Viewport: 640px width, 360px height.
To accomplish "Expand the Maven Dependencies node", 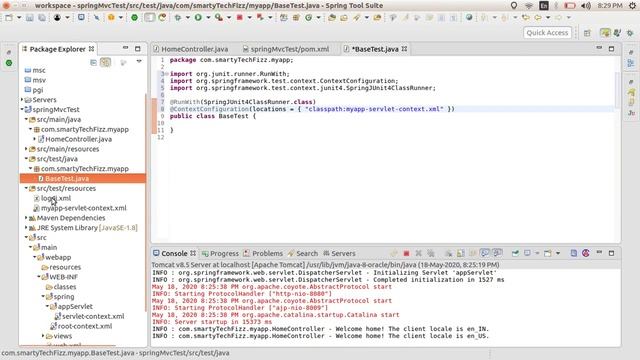I will [x=26, y=218].
